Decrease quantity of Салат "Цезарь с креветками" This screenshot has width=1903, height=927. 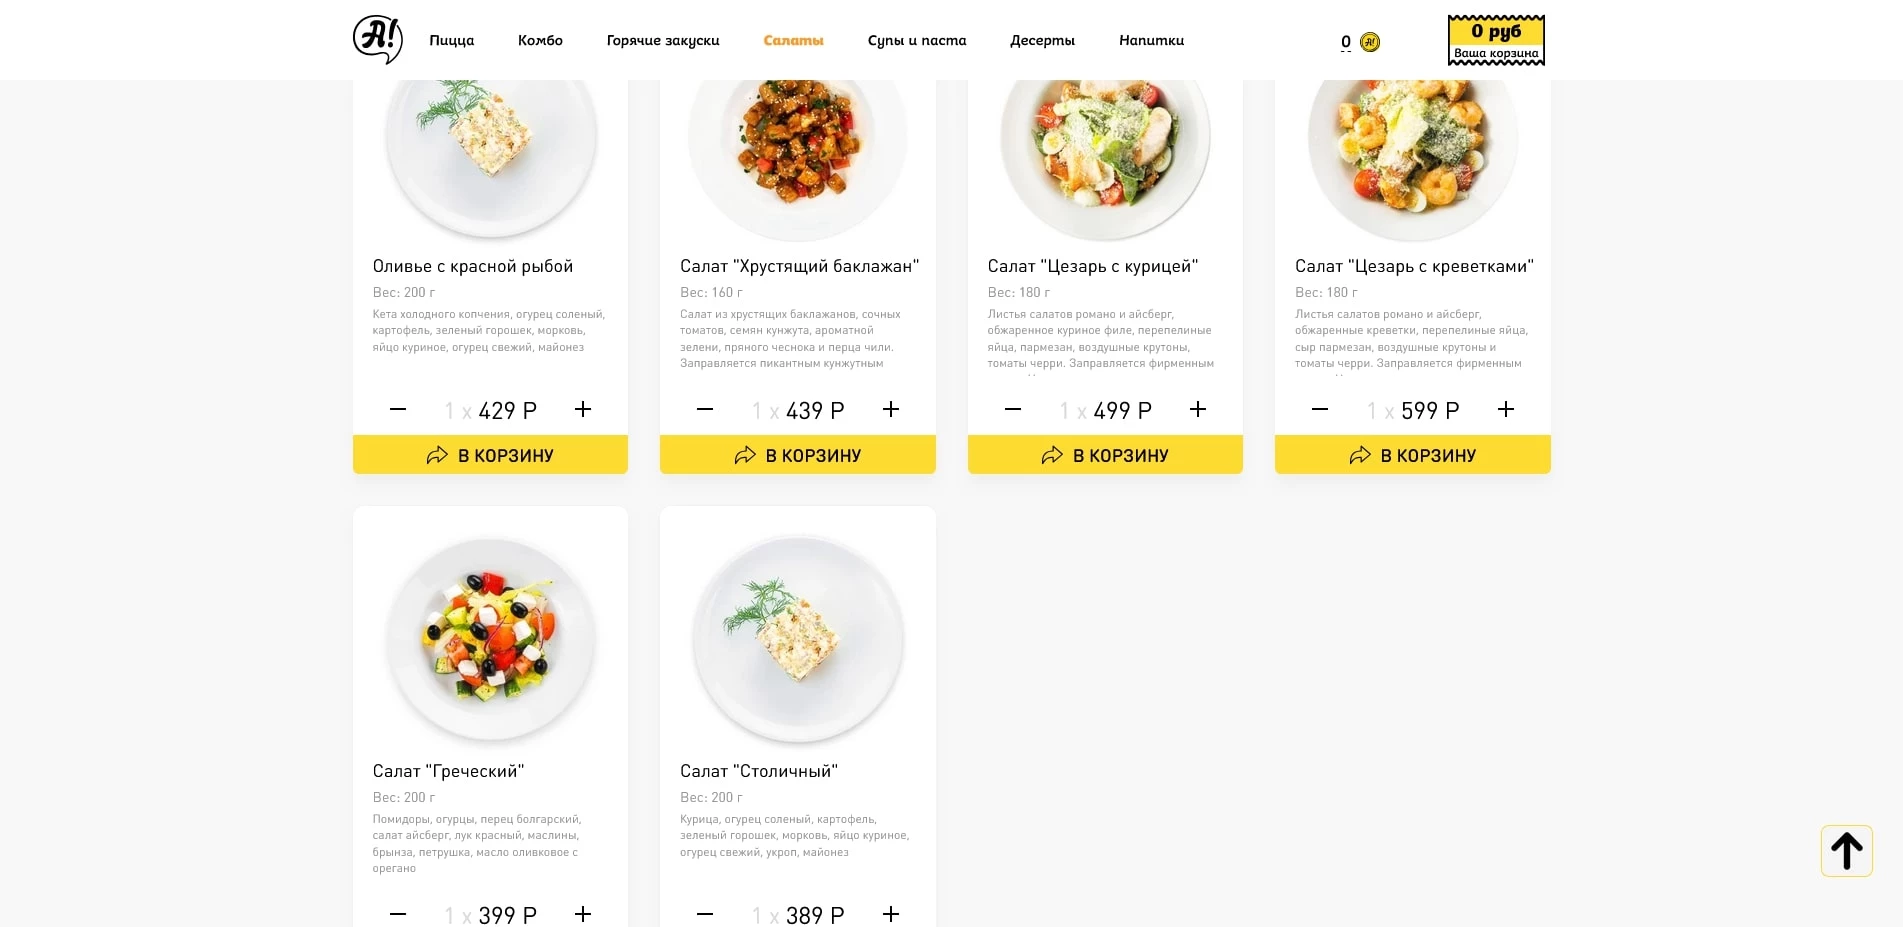click(1320, 410)
